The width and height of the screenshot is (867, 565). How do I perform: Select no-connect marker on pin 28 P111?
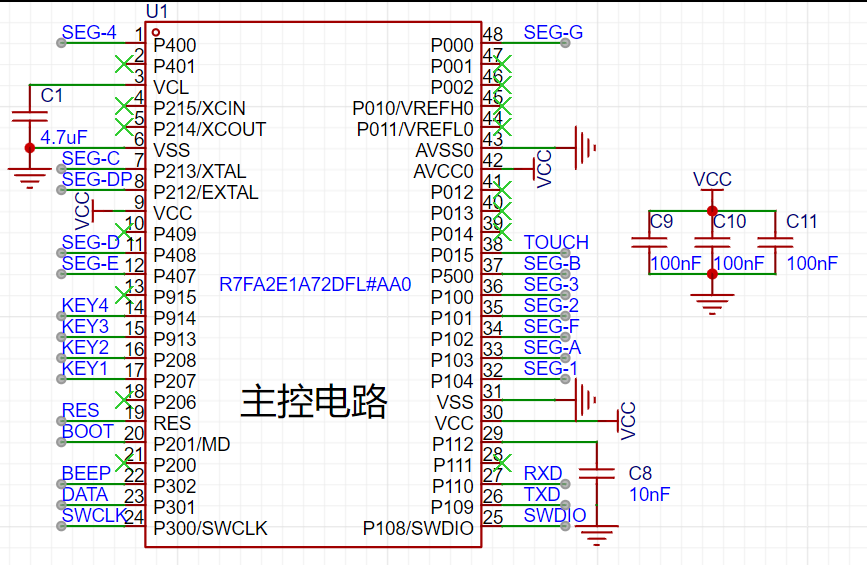click(502, 463)
